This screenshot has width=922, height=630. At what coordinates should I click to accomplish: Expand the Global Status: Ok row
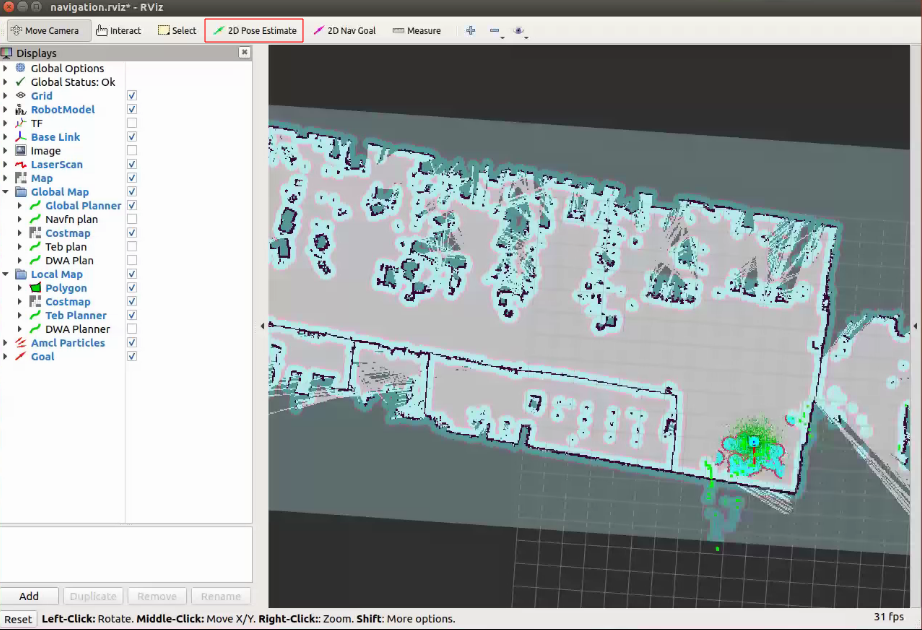tap(5, 82)
